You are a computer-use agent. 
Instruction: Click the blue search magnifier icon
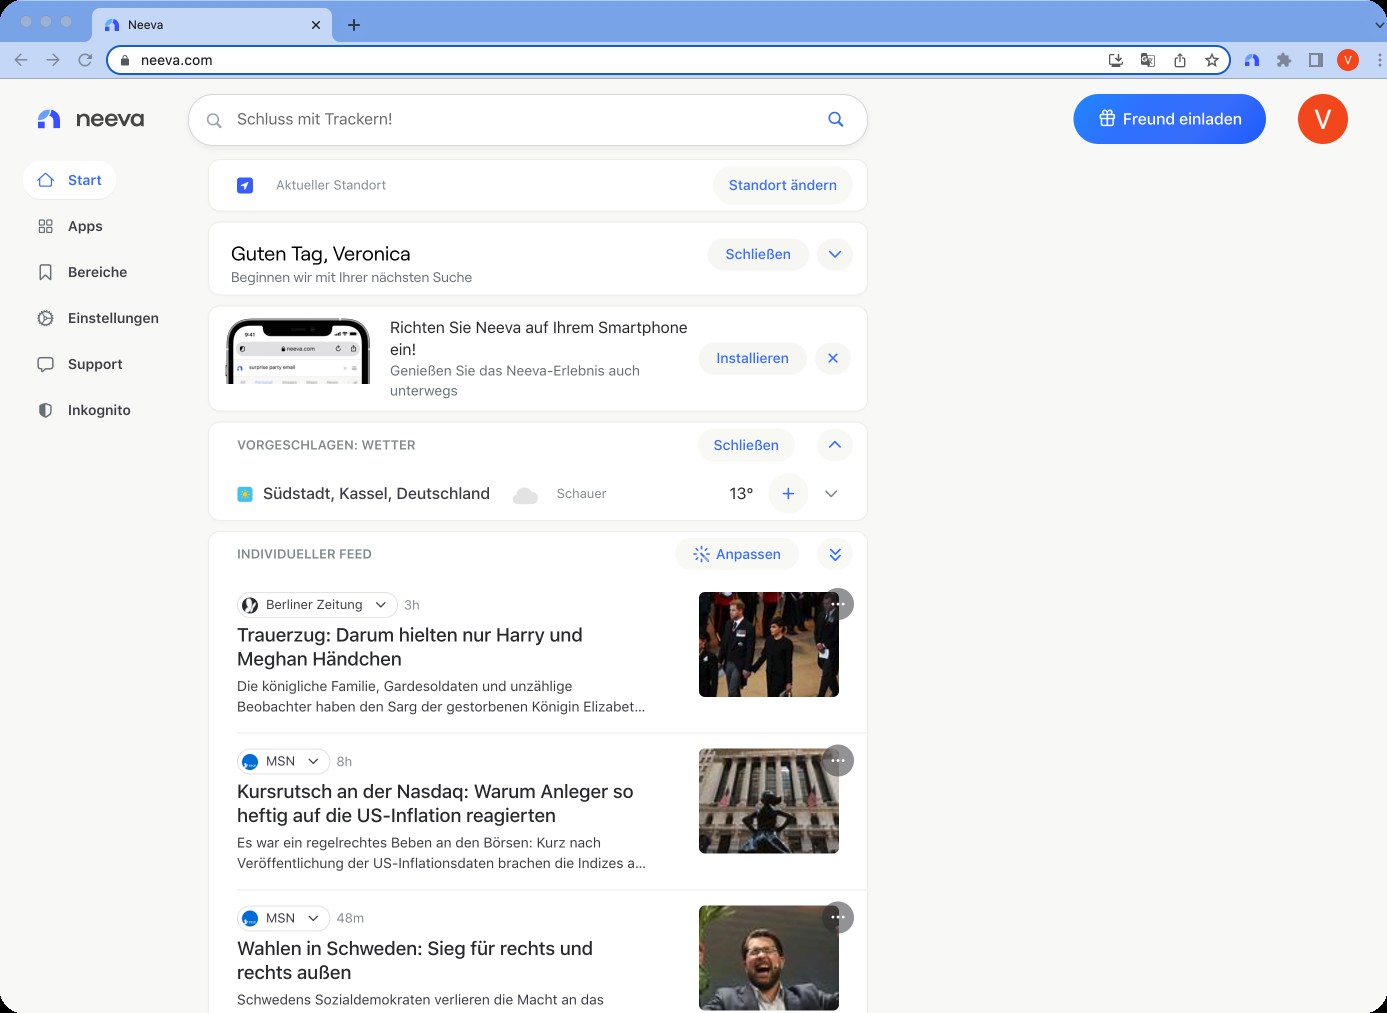click(x=836, y=119)
